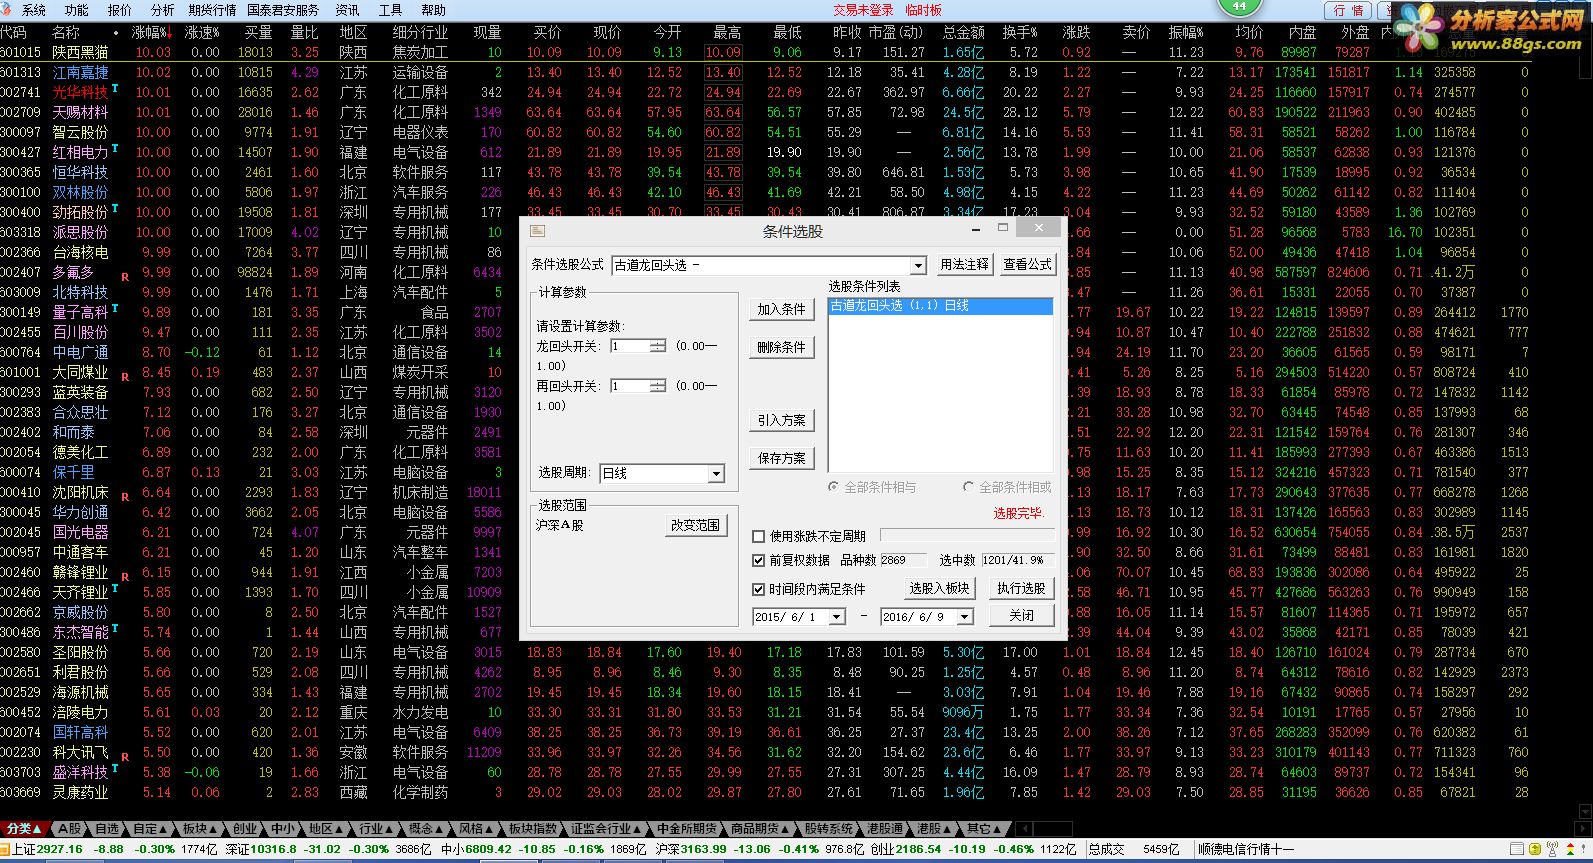Open the start date 2015/6/1 picker
This screenshot has width=1593, height=863.
tap(837, 617)
